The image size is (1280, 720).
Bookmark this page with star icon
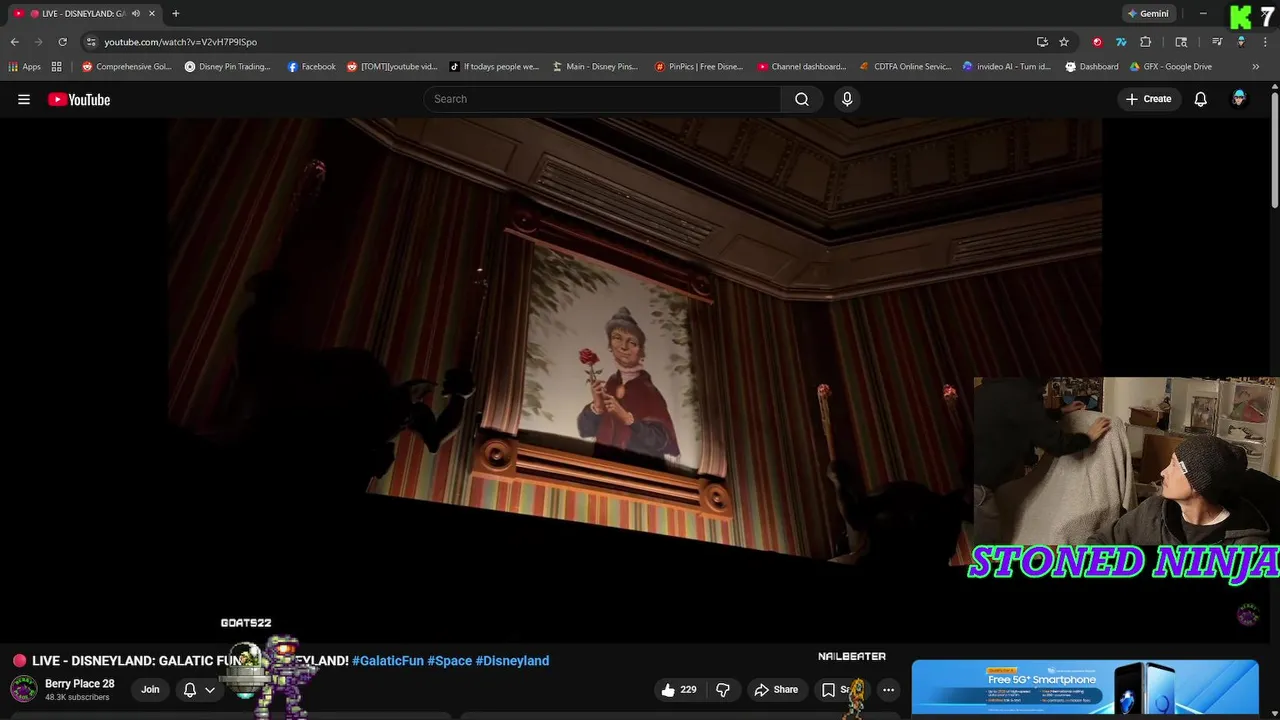(1064, 42)
